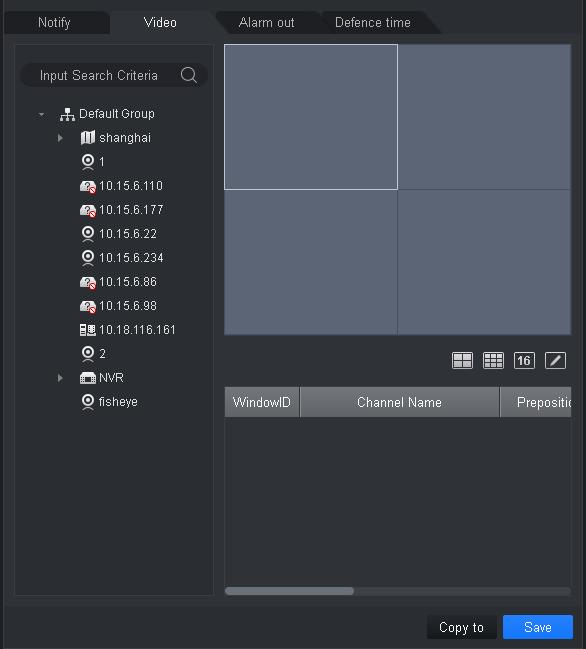The width and height of the screenshot is (586, 649).
Task: Click the Save button
Action: coord(538,627)
